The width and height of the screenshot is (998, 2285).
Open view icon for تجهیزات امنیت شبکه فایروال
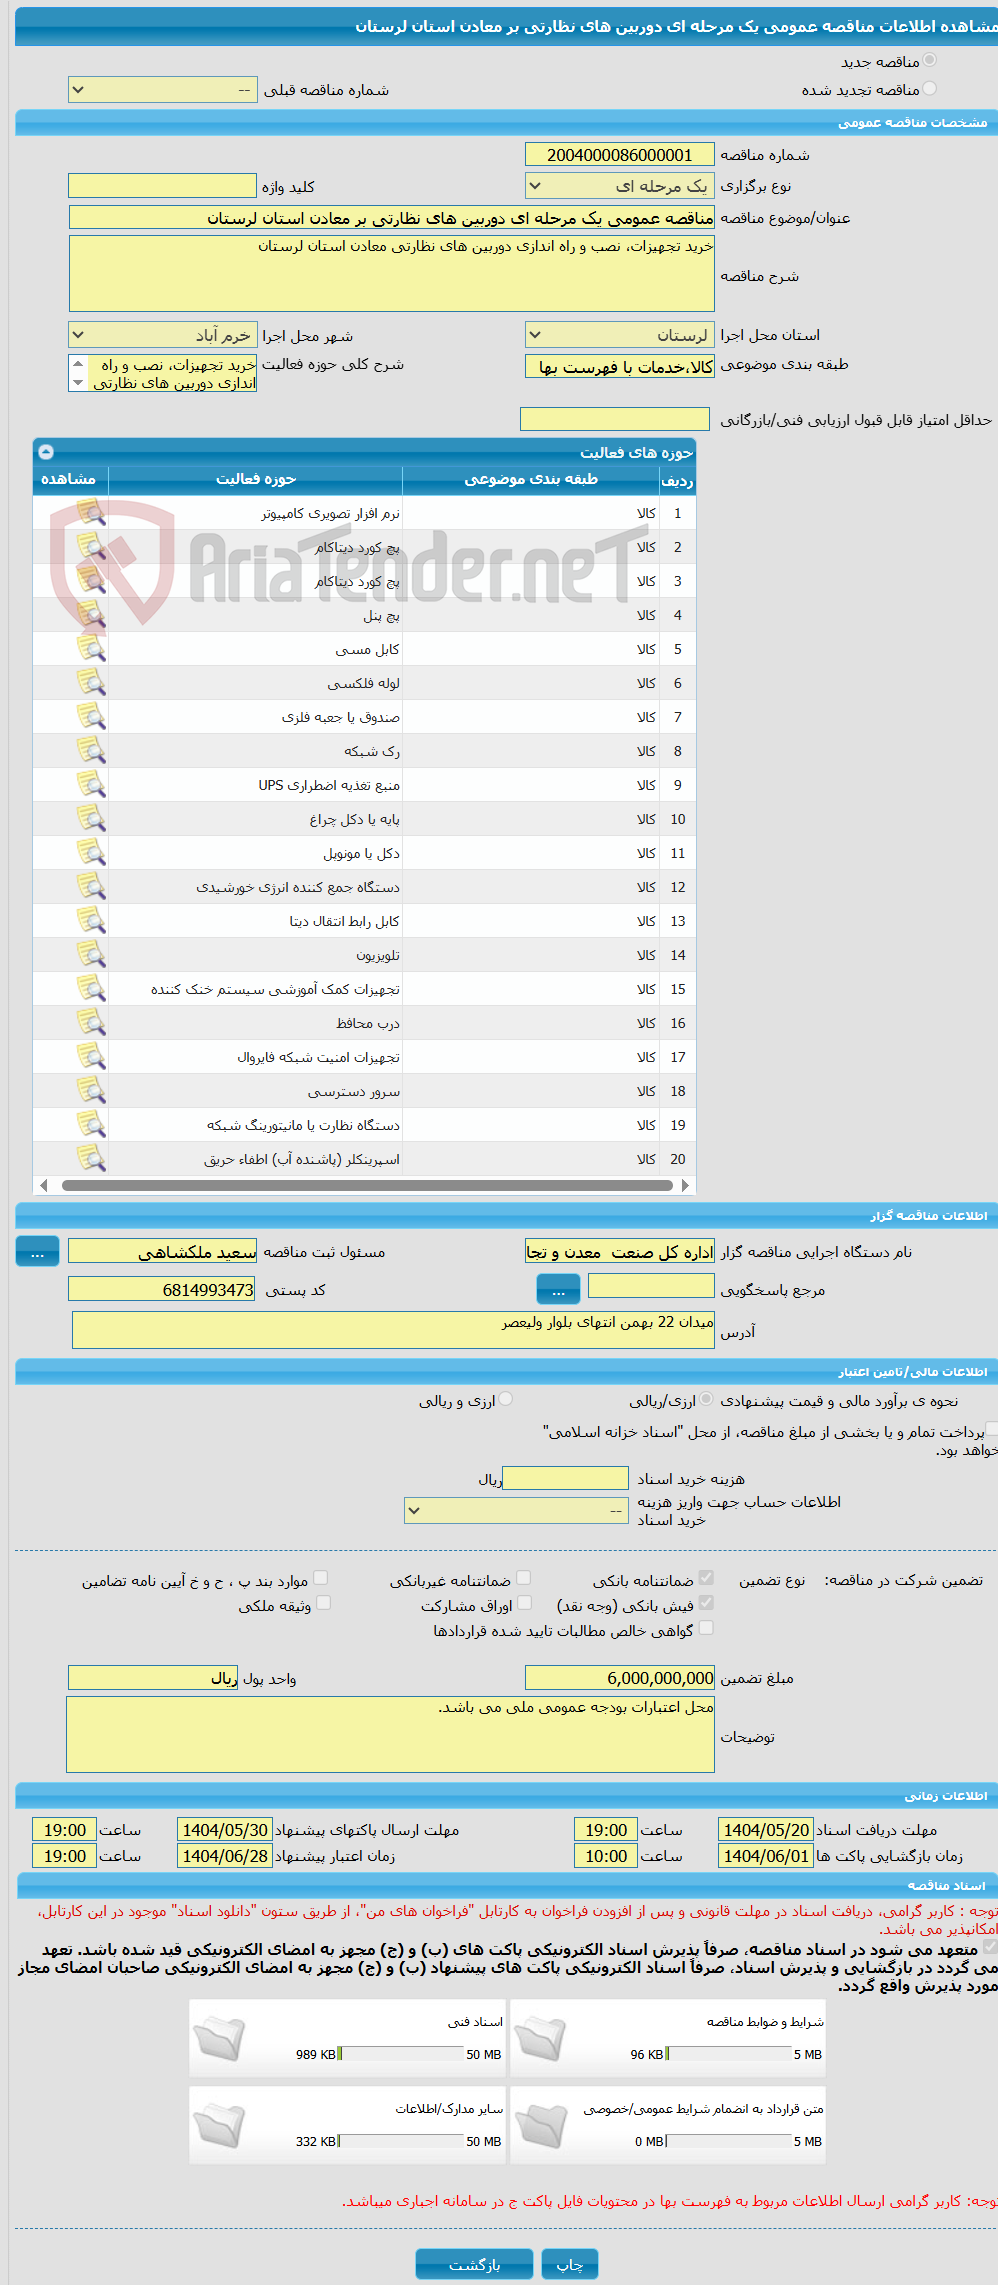tap(91, 1057)
